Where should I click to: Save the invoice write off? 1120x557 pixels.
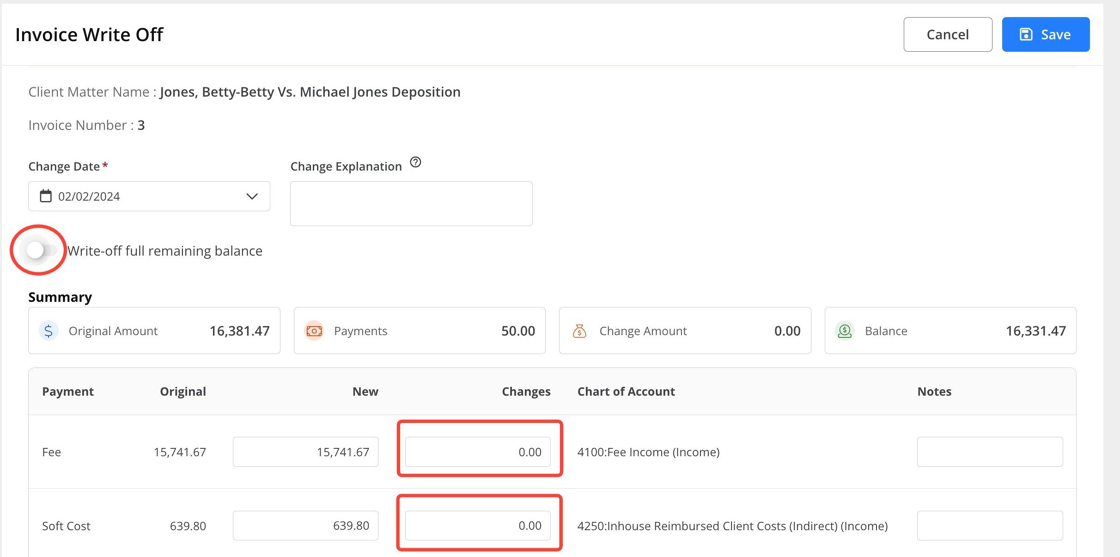(x=1046, y=34)
